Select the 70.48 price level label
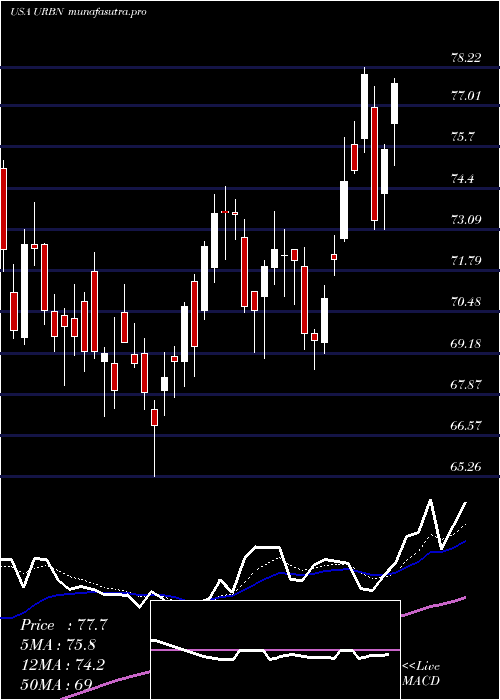 (466, 302)
